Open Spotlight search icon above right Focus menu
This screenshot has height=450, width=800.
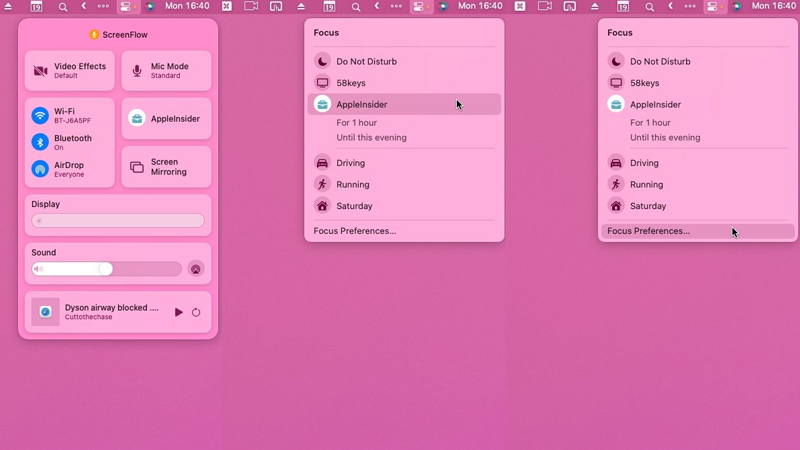point(649,7)
